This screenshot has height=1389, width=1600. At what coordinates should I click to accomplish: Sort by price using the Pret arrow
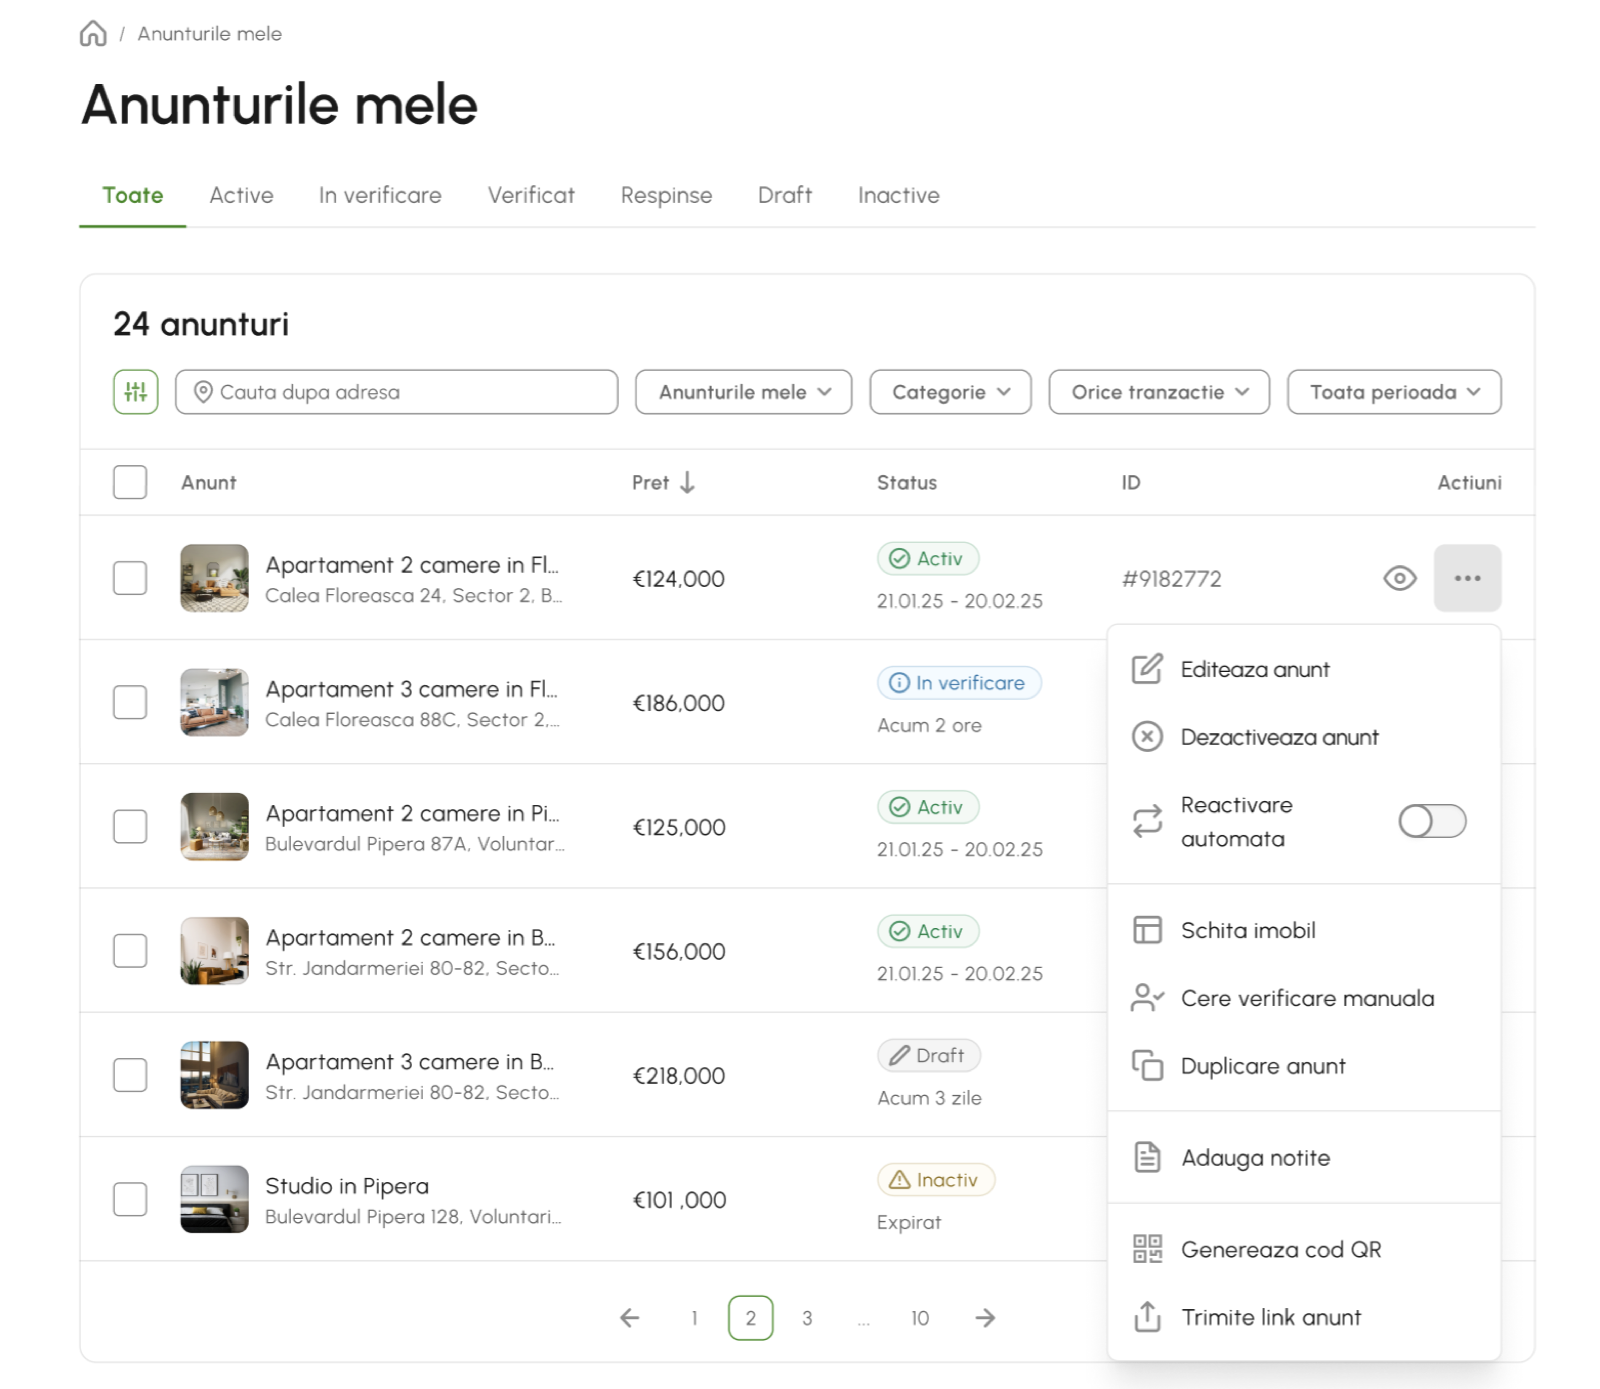[x=687, y=483]
